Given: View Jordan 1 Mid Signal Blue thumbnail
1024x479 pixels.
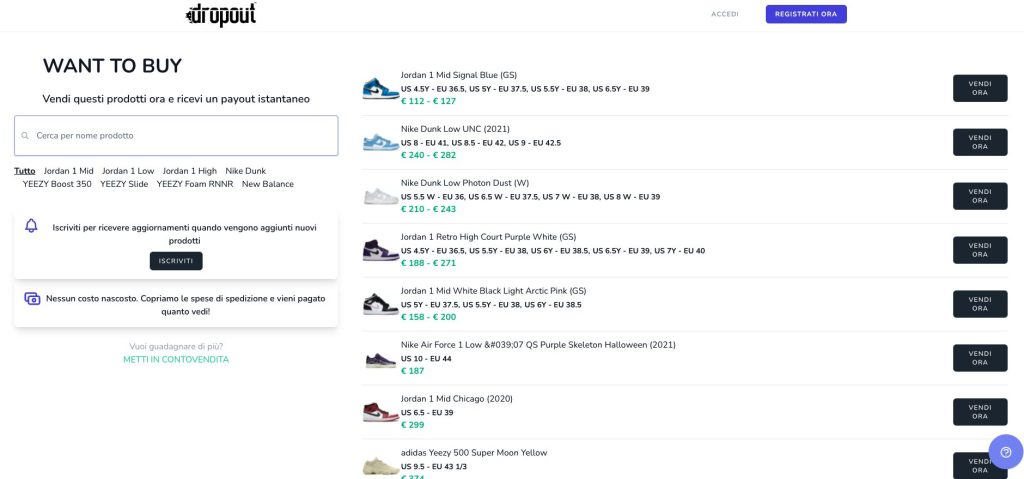Looking at the screenshot, I should coord(381,88).
